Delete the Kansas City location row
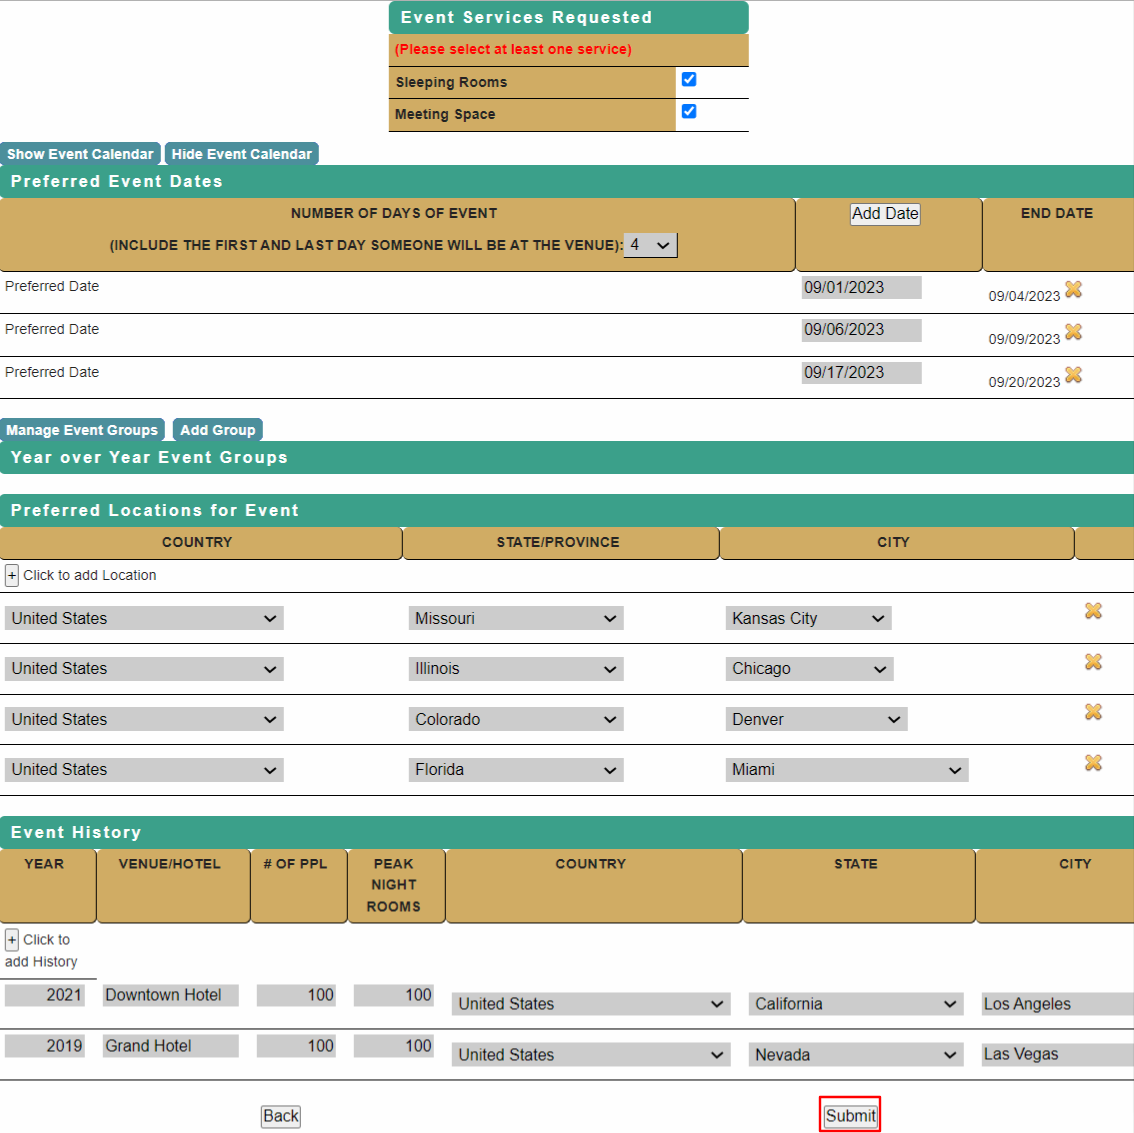 coord(1093,611)
